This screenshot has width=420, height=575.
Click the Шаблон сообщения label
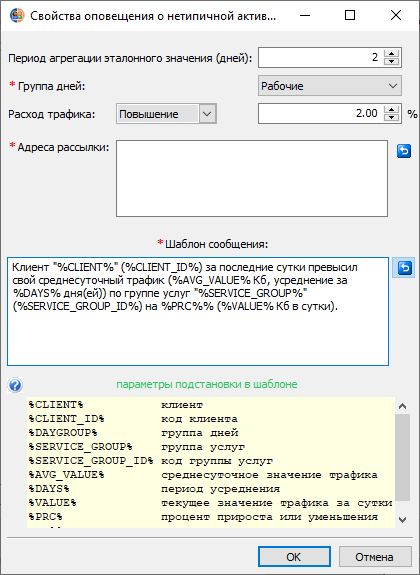click(216, 244)
